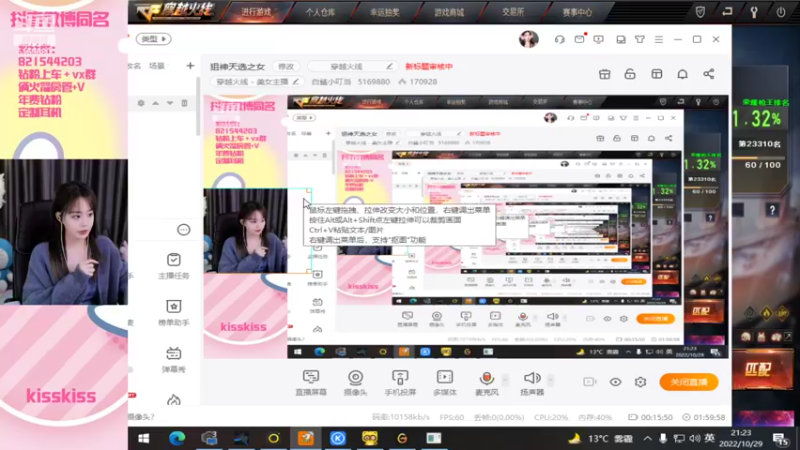Viewport: 800px width, 450px height.
Task: Open the blue K app on the taskbar
Action: 337,438
